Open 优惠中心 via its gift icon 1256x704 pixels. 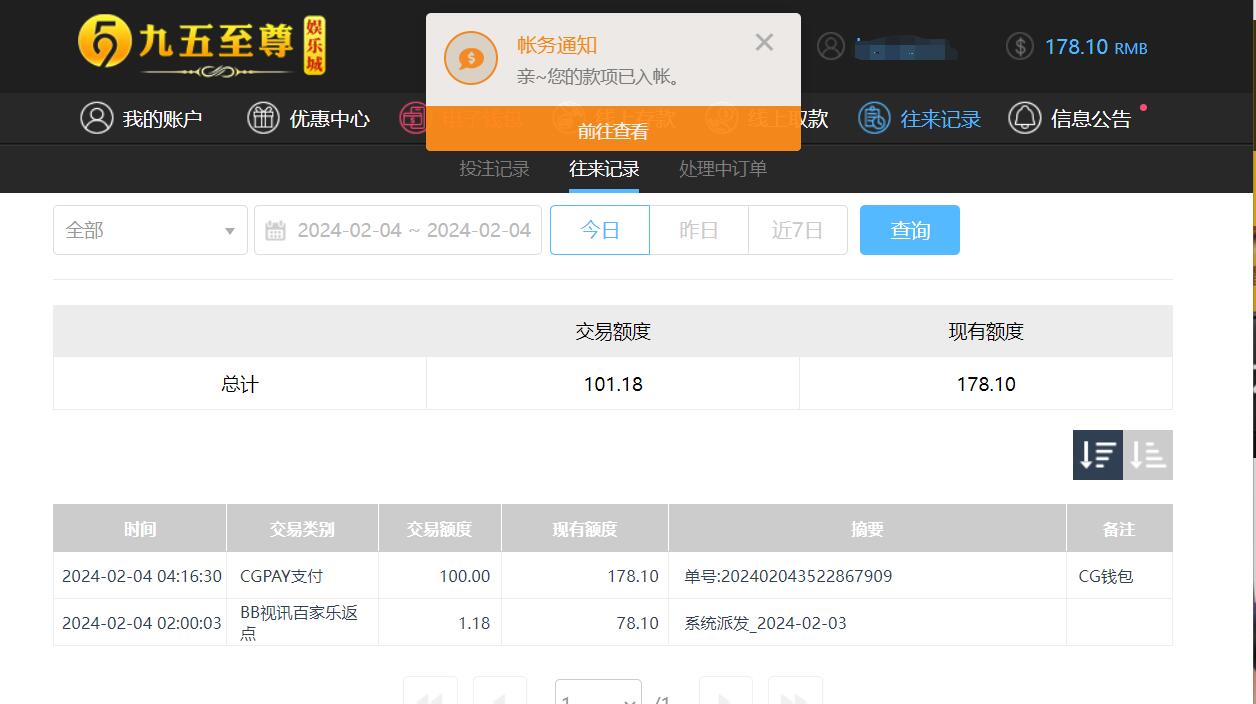coord(263,118)
